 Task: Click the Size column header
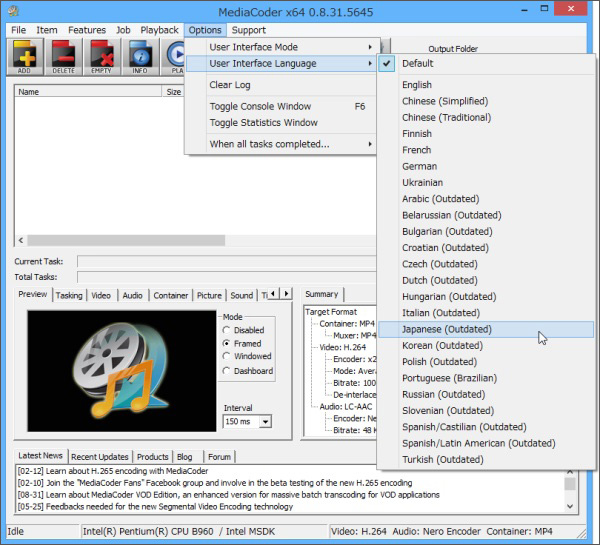click(174, 92)
